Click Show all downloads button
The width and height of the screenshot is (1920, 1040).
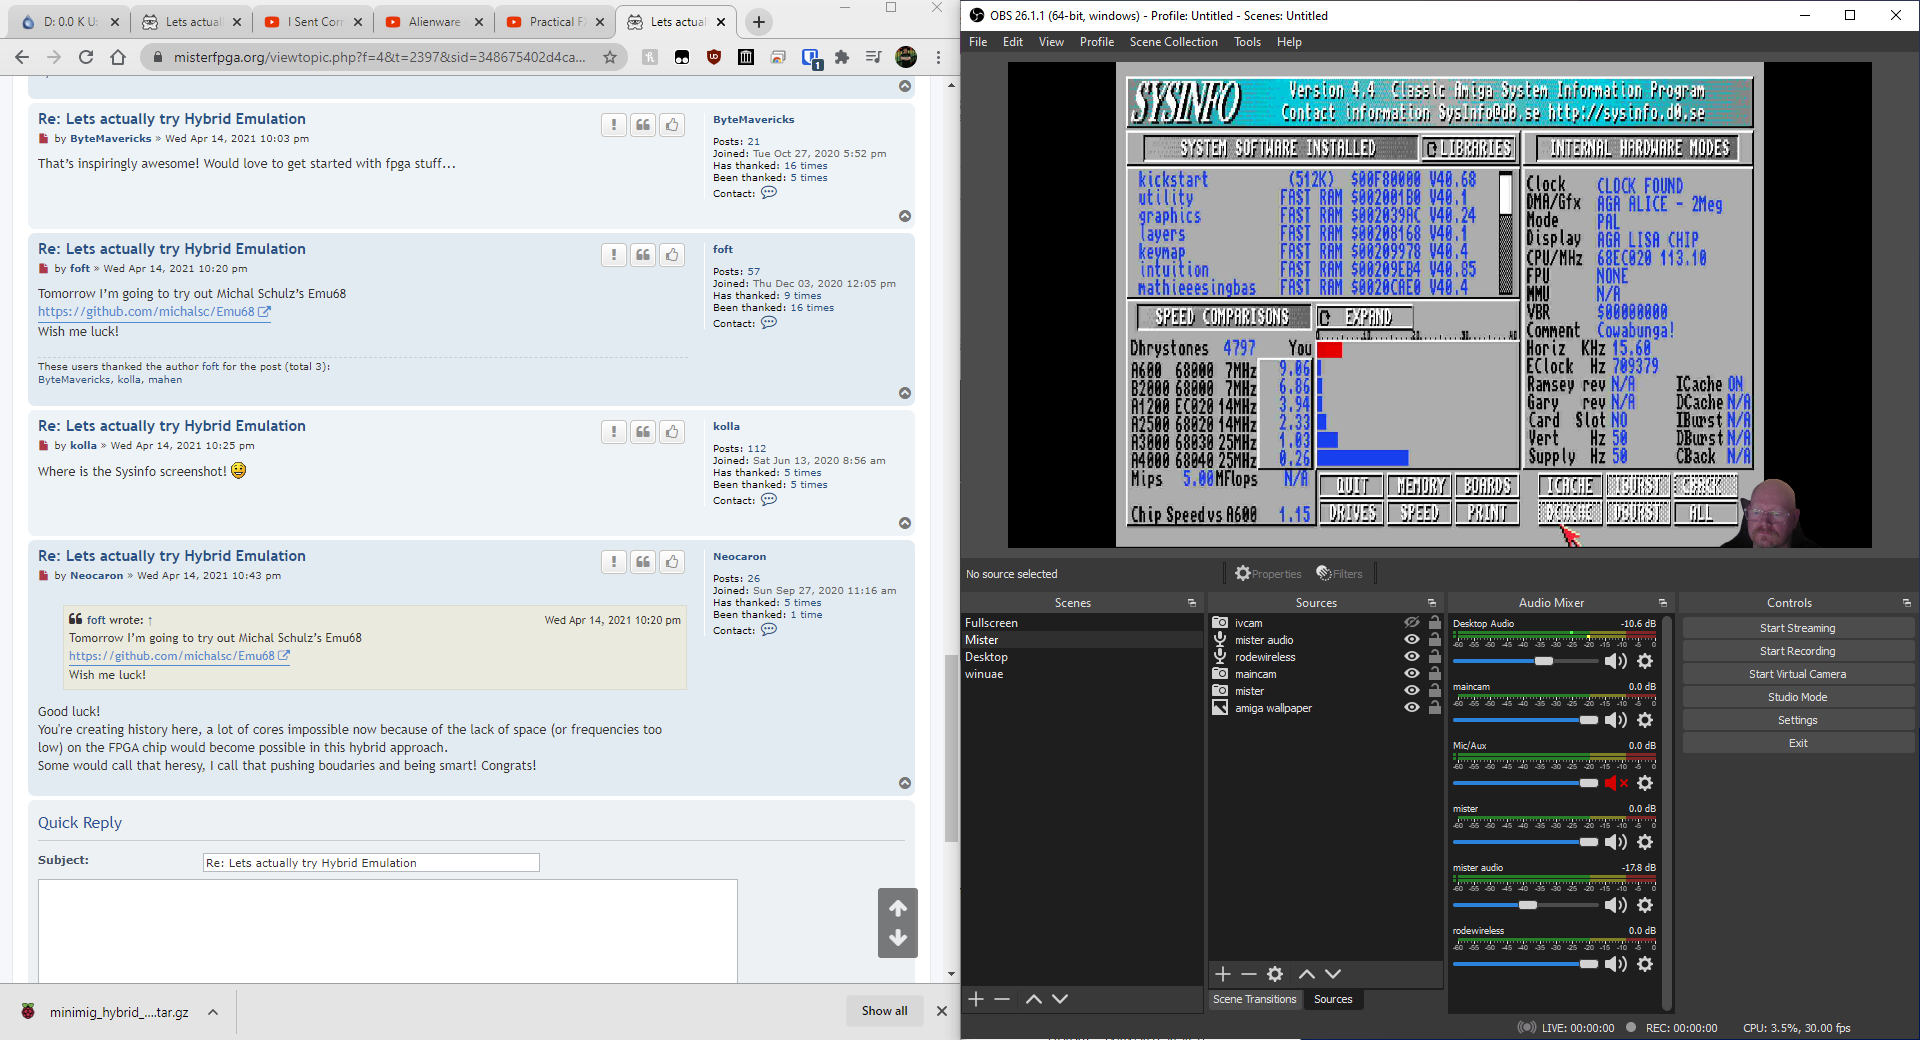[884, 1011]
